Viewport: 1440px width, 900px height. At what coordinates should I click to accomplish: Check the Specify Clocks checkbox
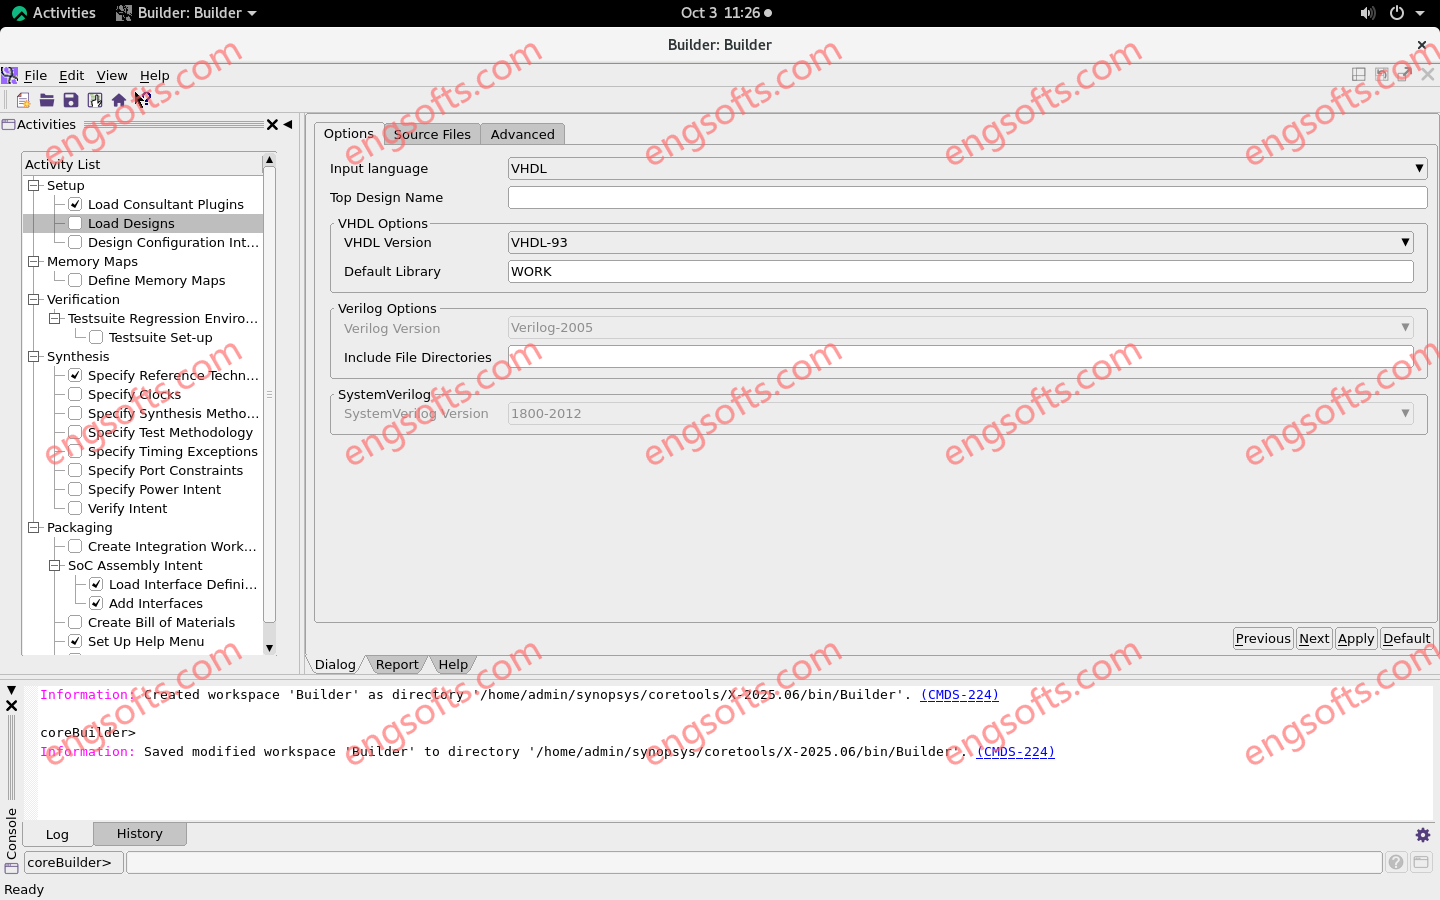pyautogui.click(x=75, y=395)
